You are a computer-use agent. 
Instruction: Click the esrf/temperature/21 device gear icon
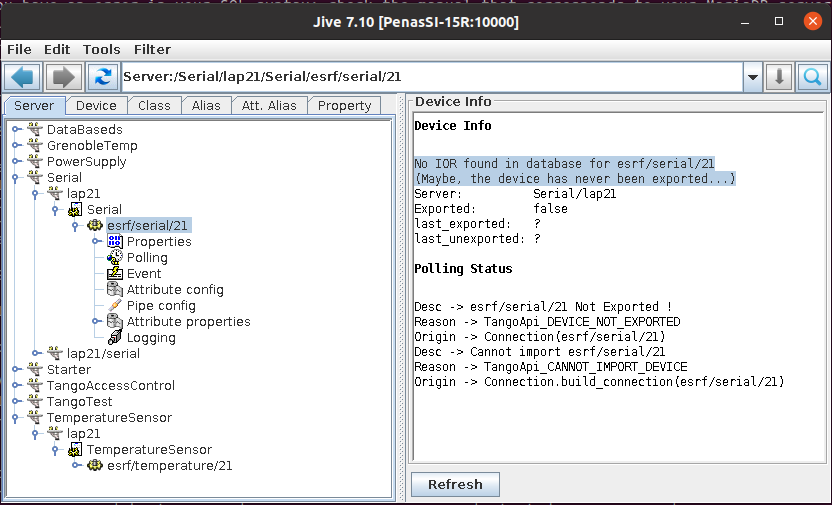point(95,465)
